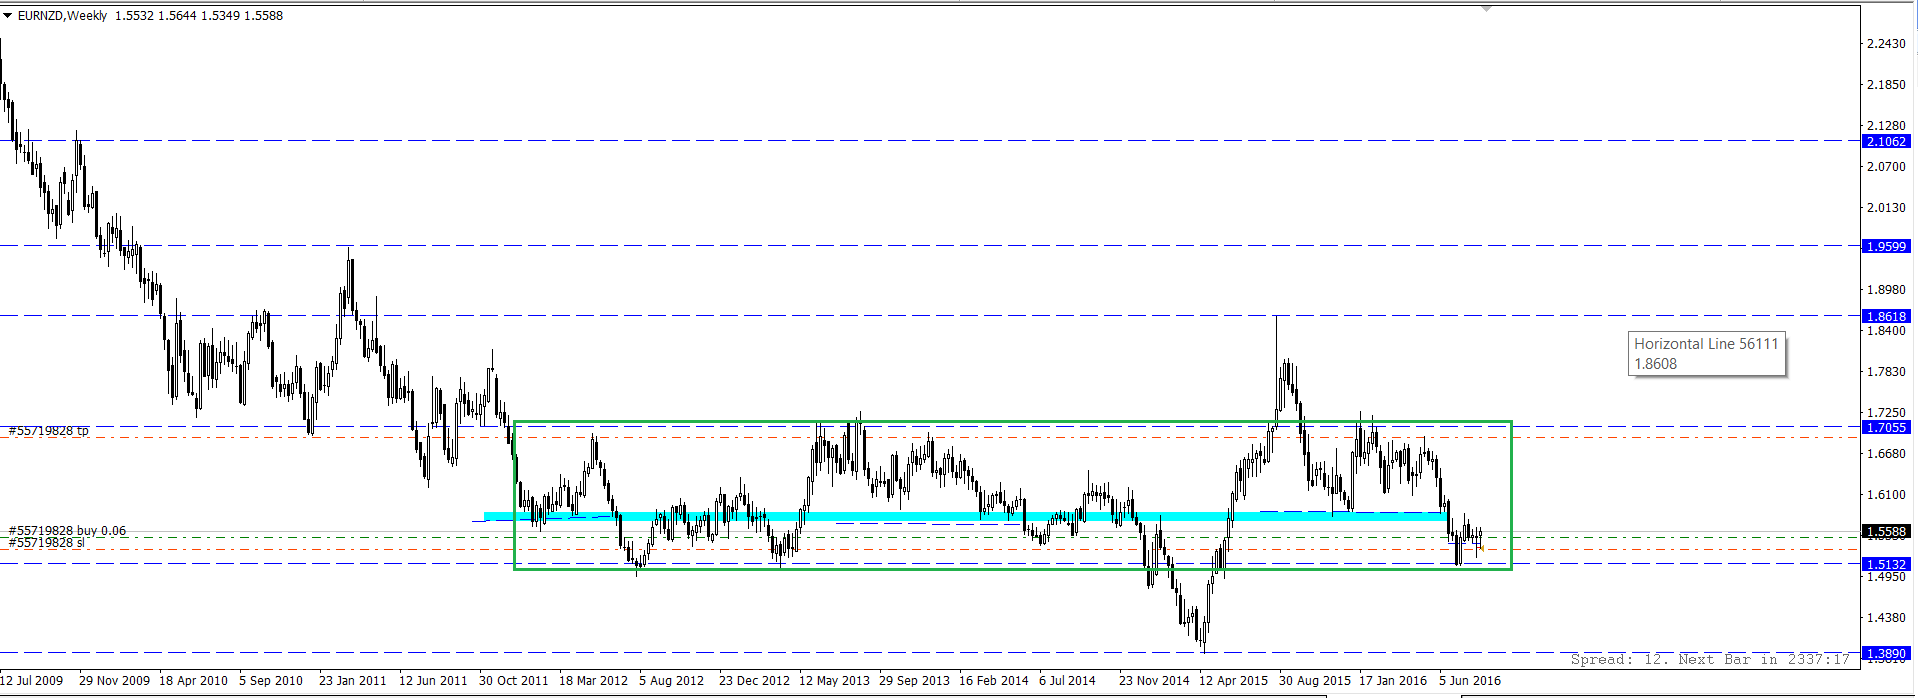
Task: Click the 1.8400 price scale value
Action: (x=1886, y=331)
